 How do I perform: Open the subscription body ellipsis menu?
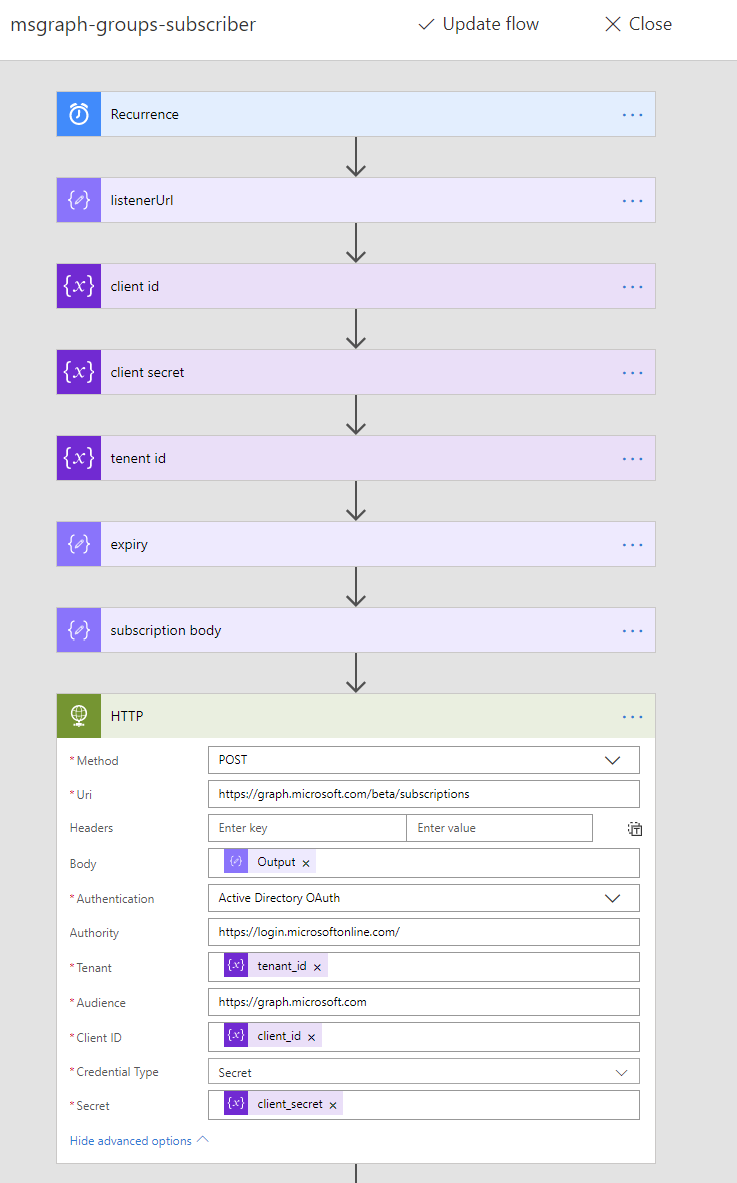point(632,630)
